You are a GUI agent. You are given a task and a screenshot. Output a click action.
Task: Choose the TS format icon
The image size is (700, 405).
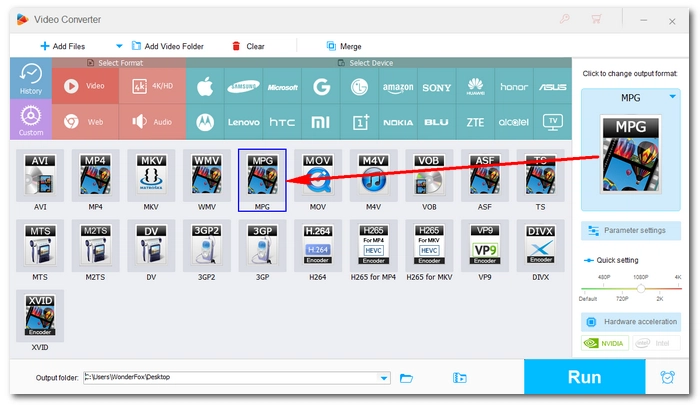click(540, 175)
